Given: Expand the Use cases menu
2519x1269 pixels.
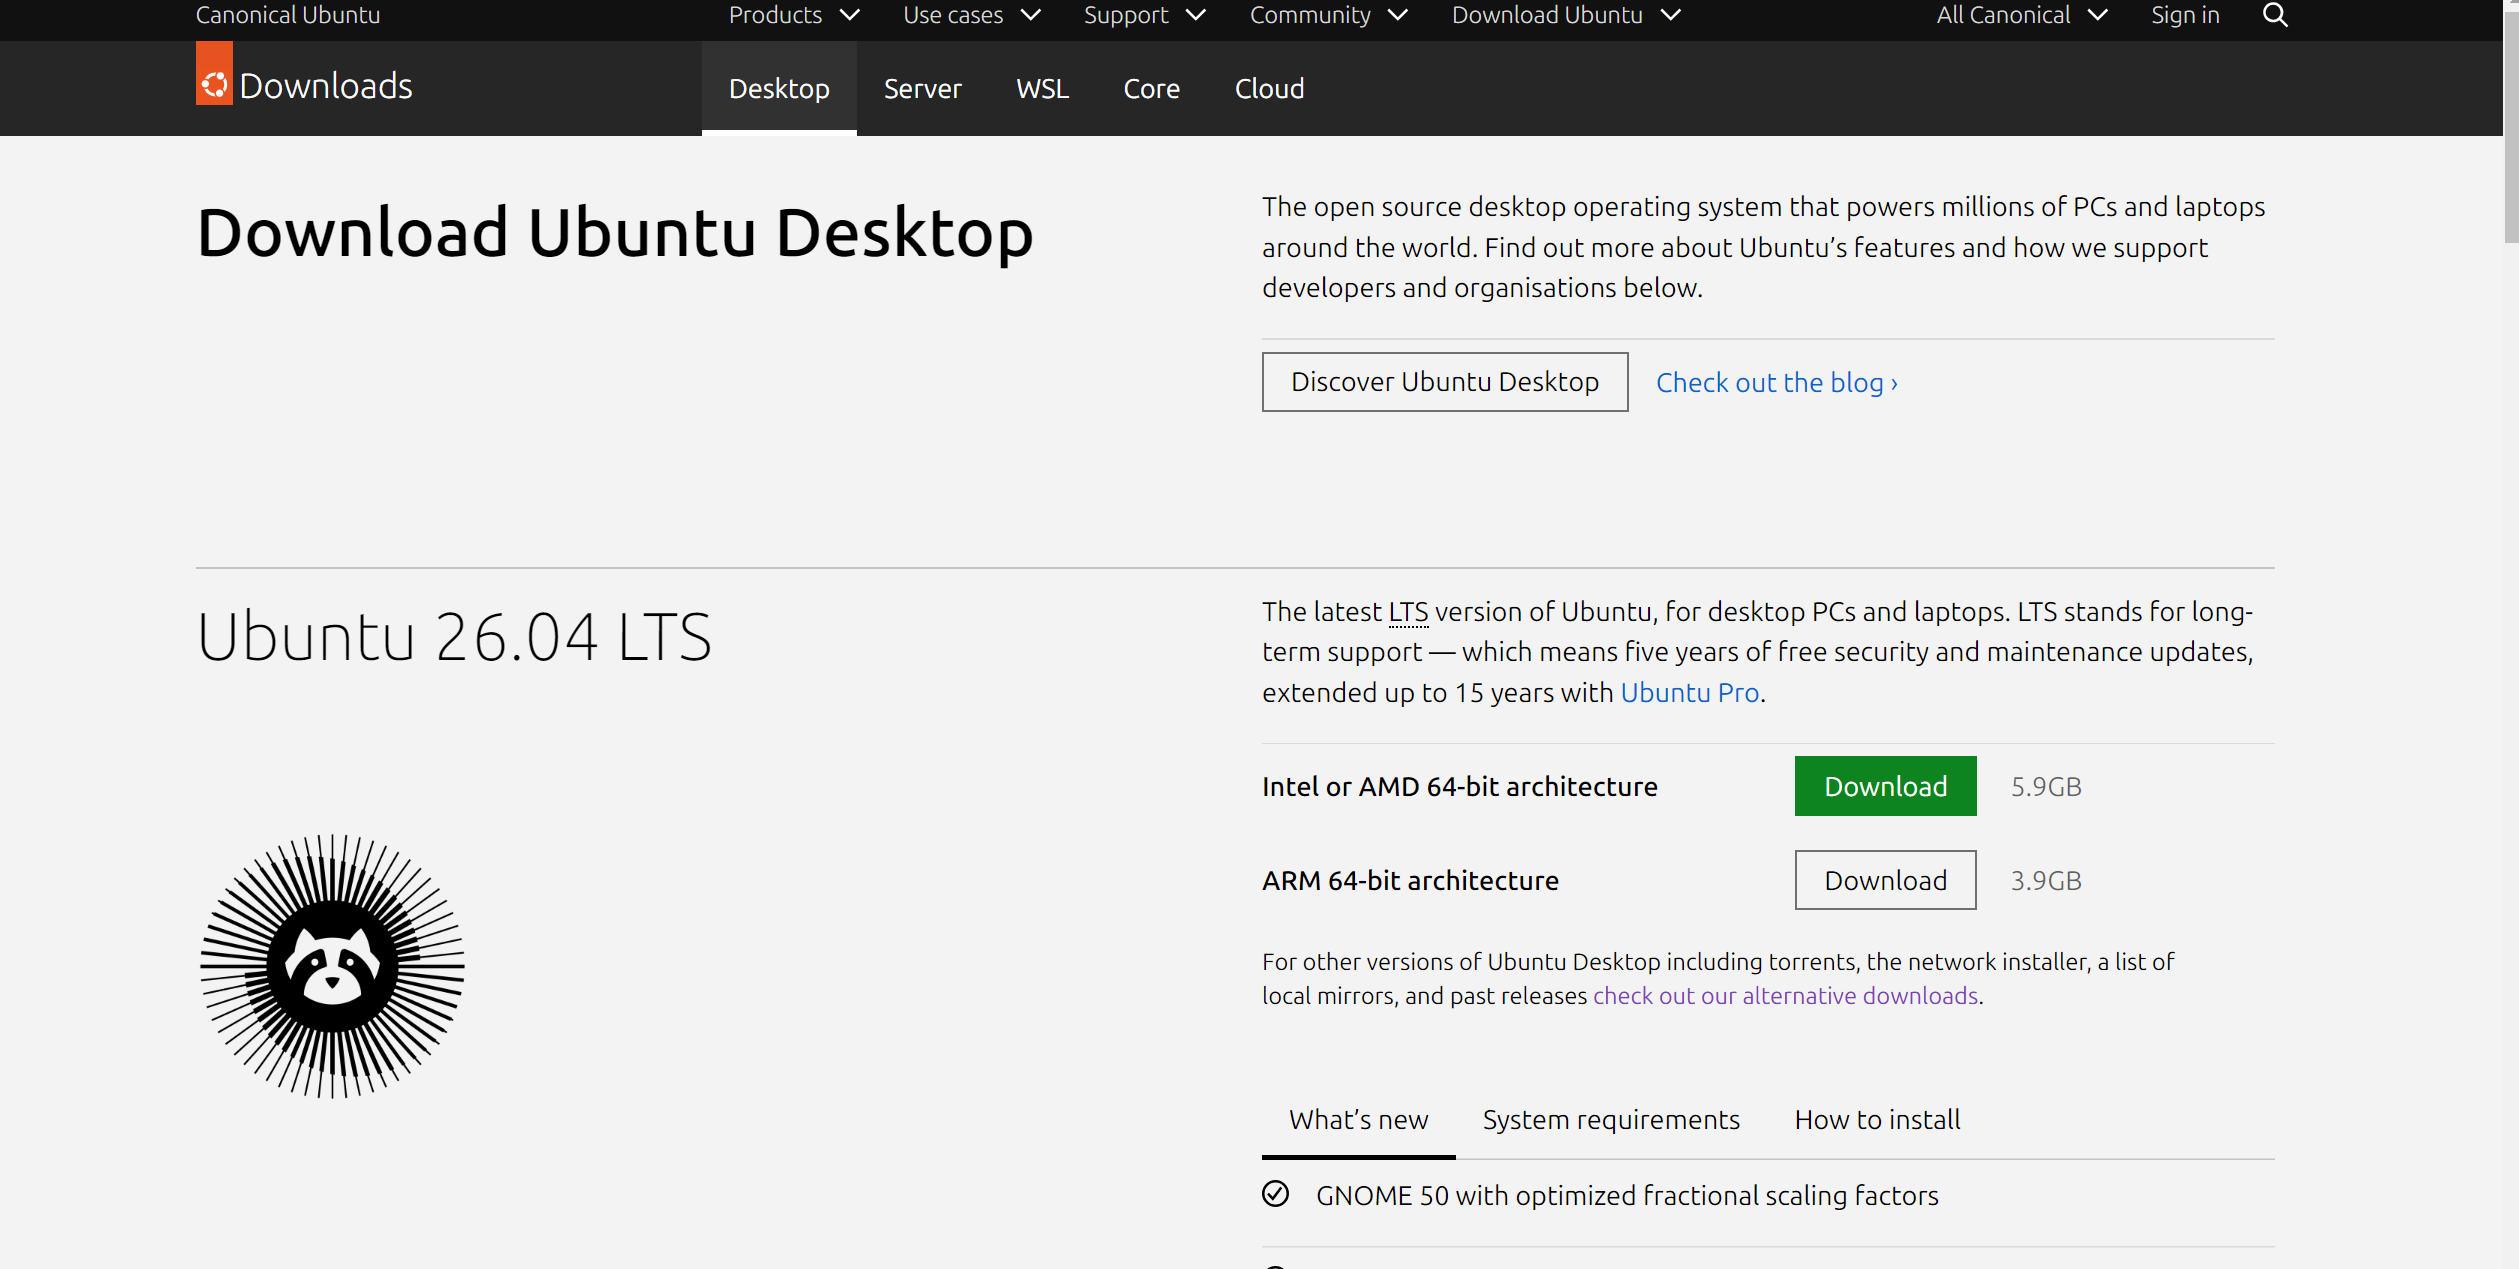Looking at the screenshot, I should pyautogui.click(x=972, y=15).
